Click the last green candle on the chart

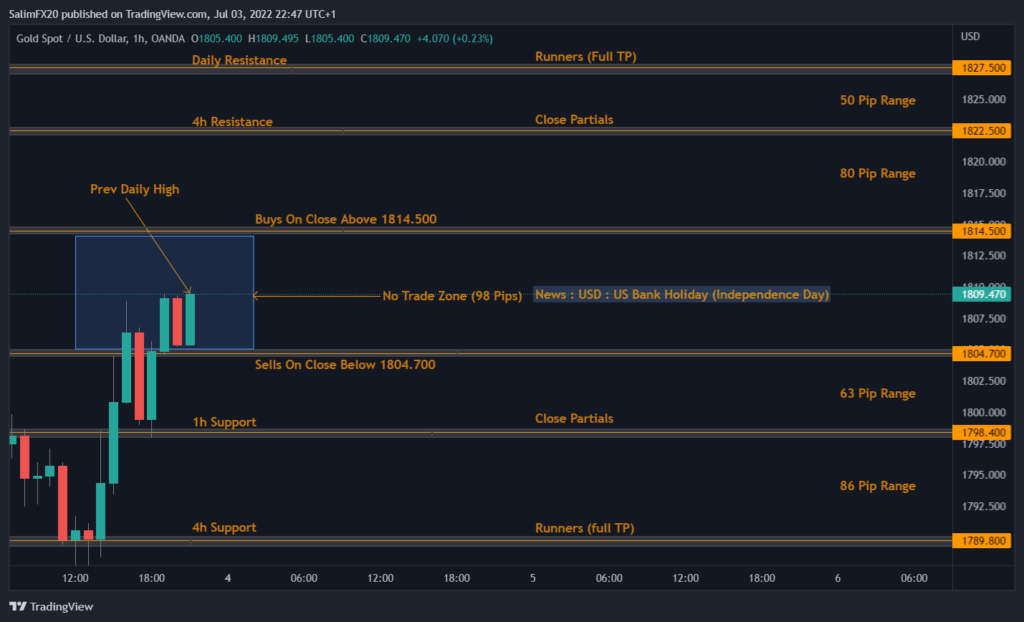click(x=190, y=320)
